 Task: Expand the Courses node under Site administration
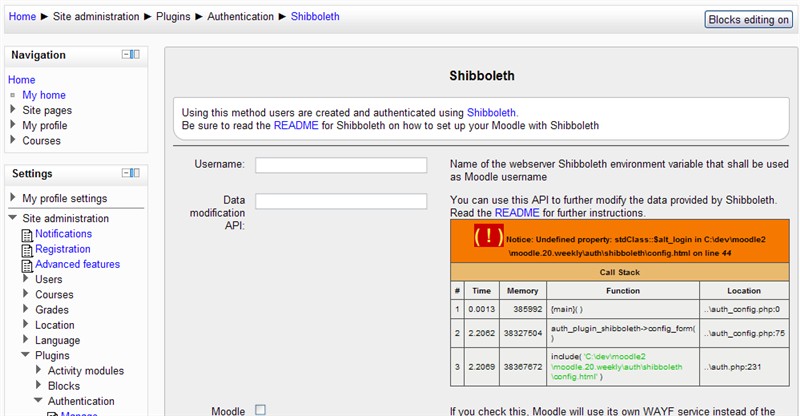pyautogui.click(x=26, y=293)
